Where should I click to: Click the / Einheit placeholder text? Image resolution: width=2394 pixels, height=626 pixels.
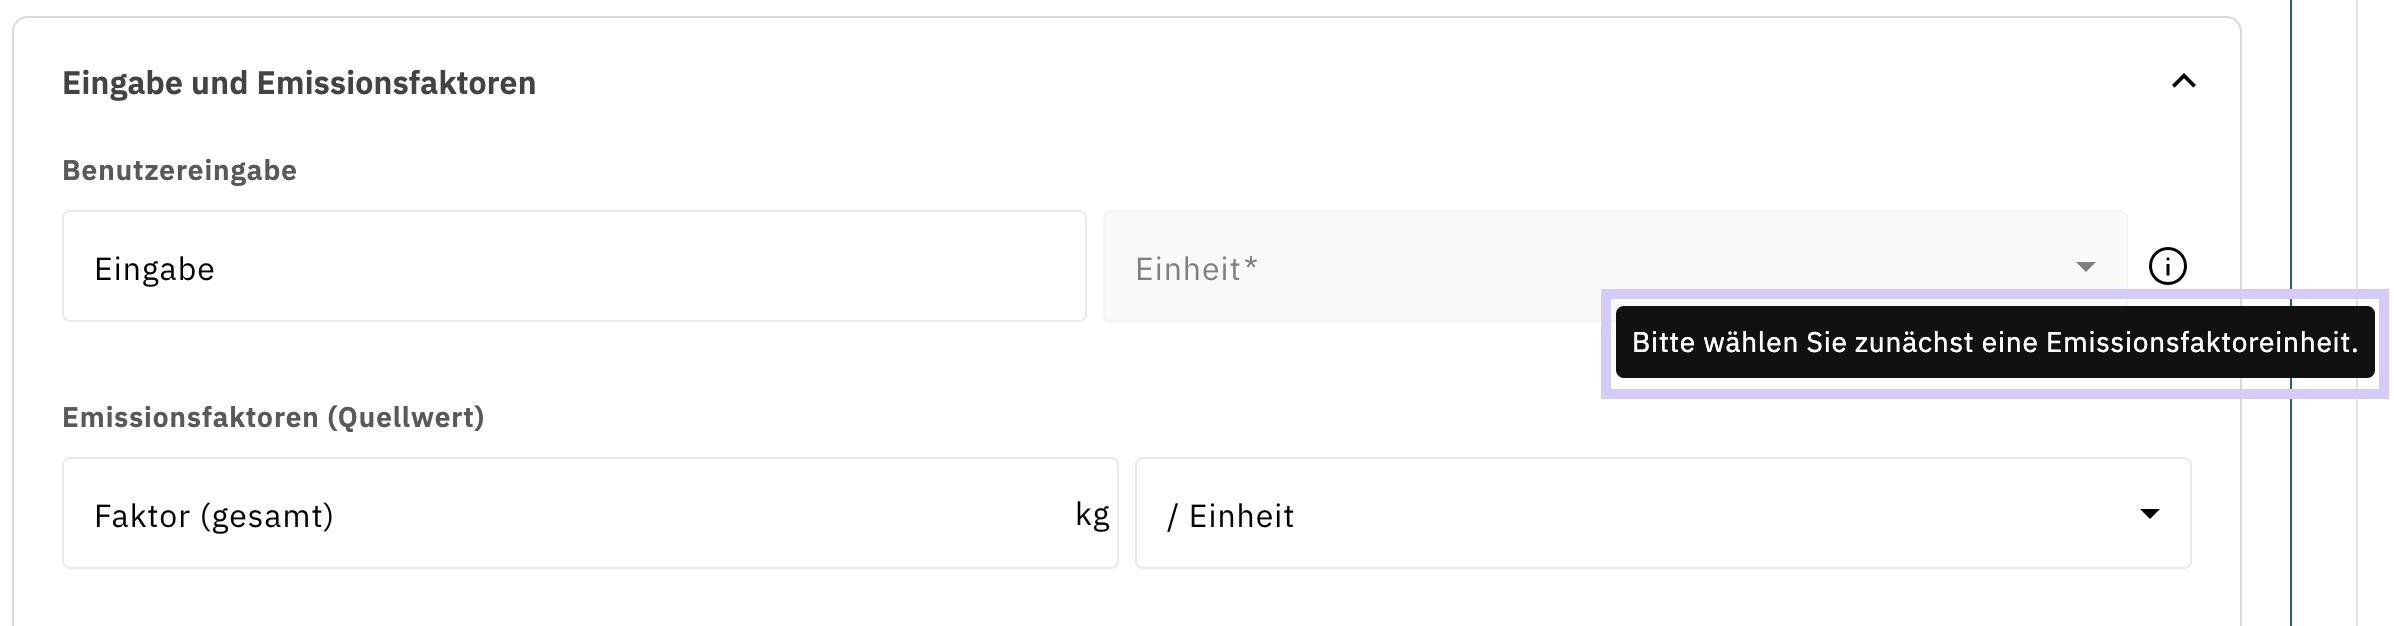(x=1231, y=516)
